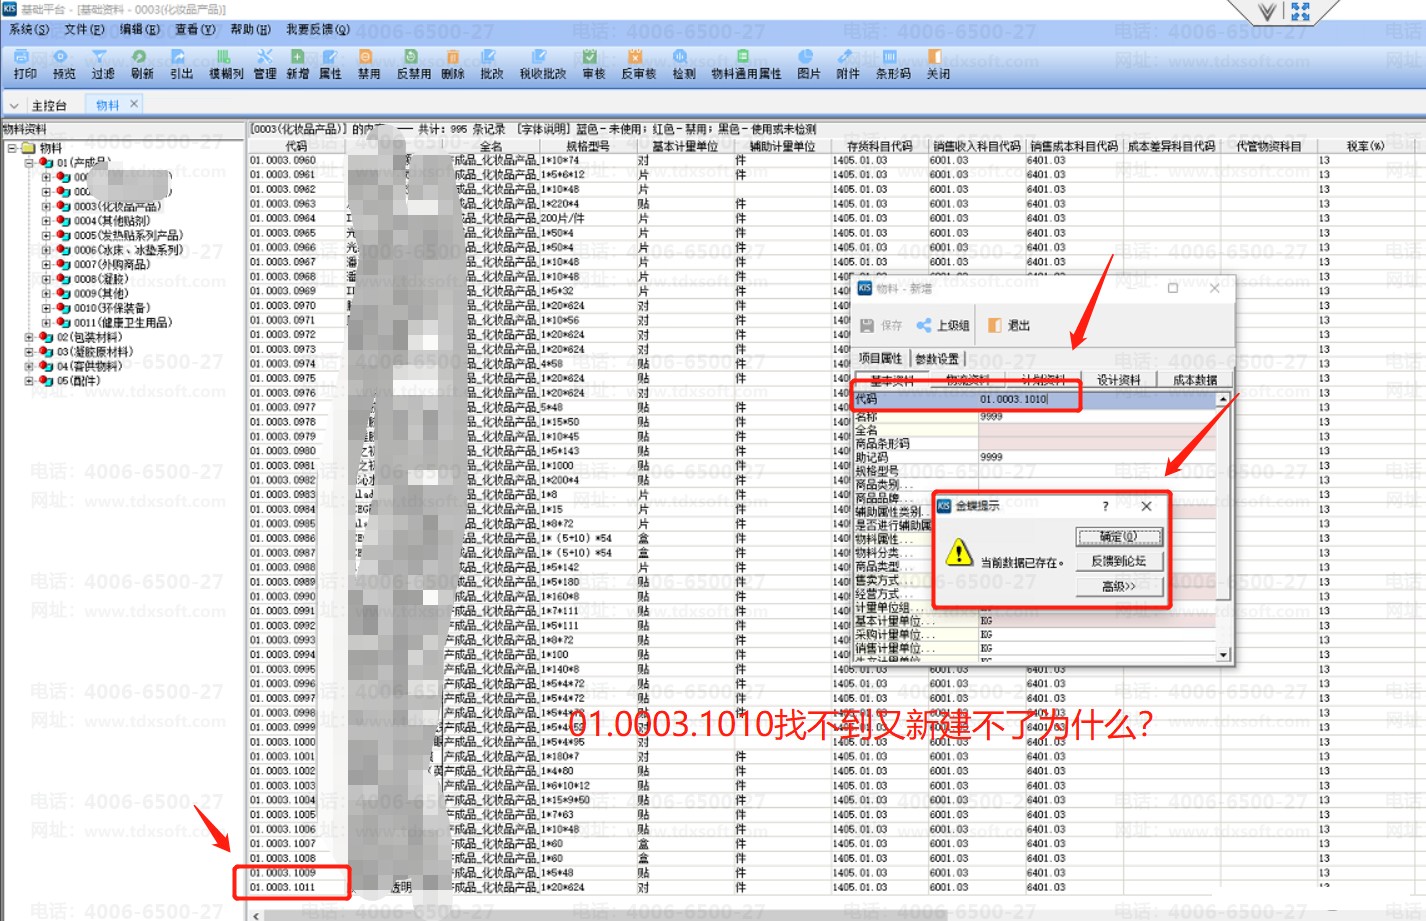Expand the 0004(其他贴剂) tree node
Screen dimensions: 1426x921
pos(46,221)
